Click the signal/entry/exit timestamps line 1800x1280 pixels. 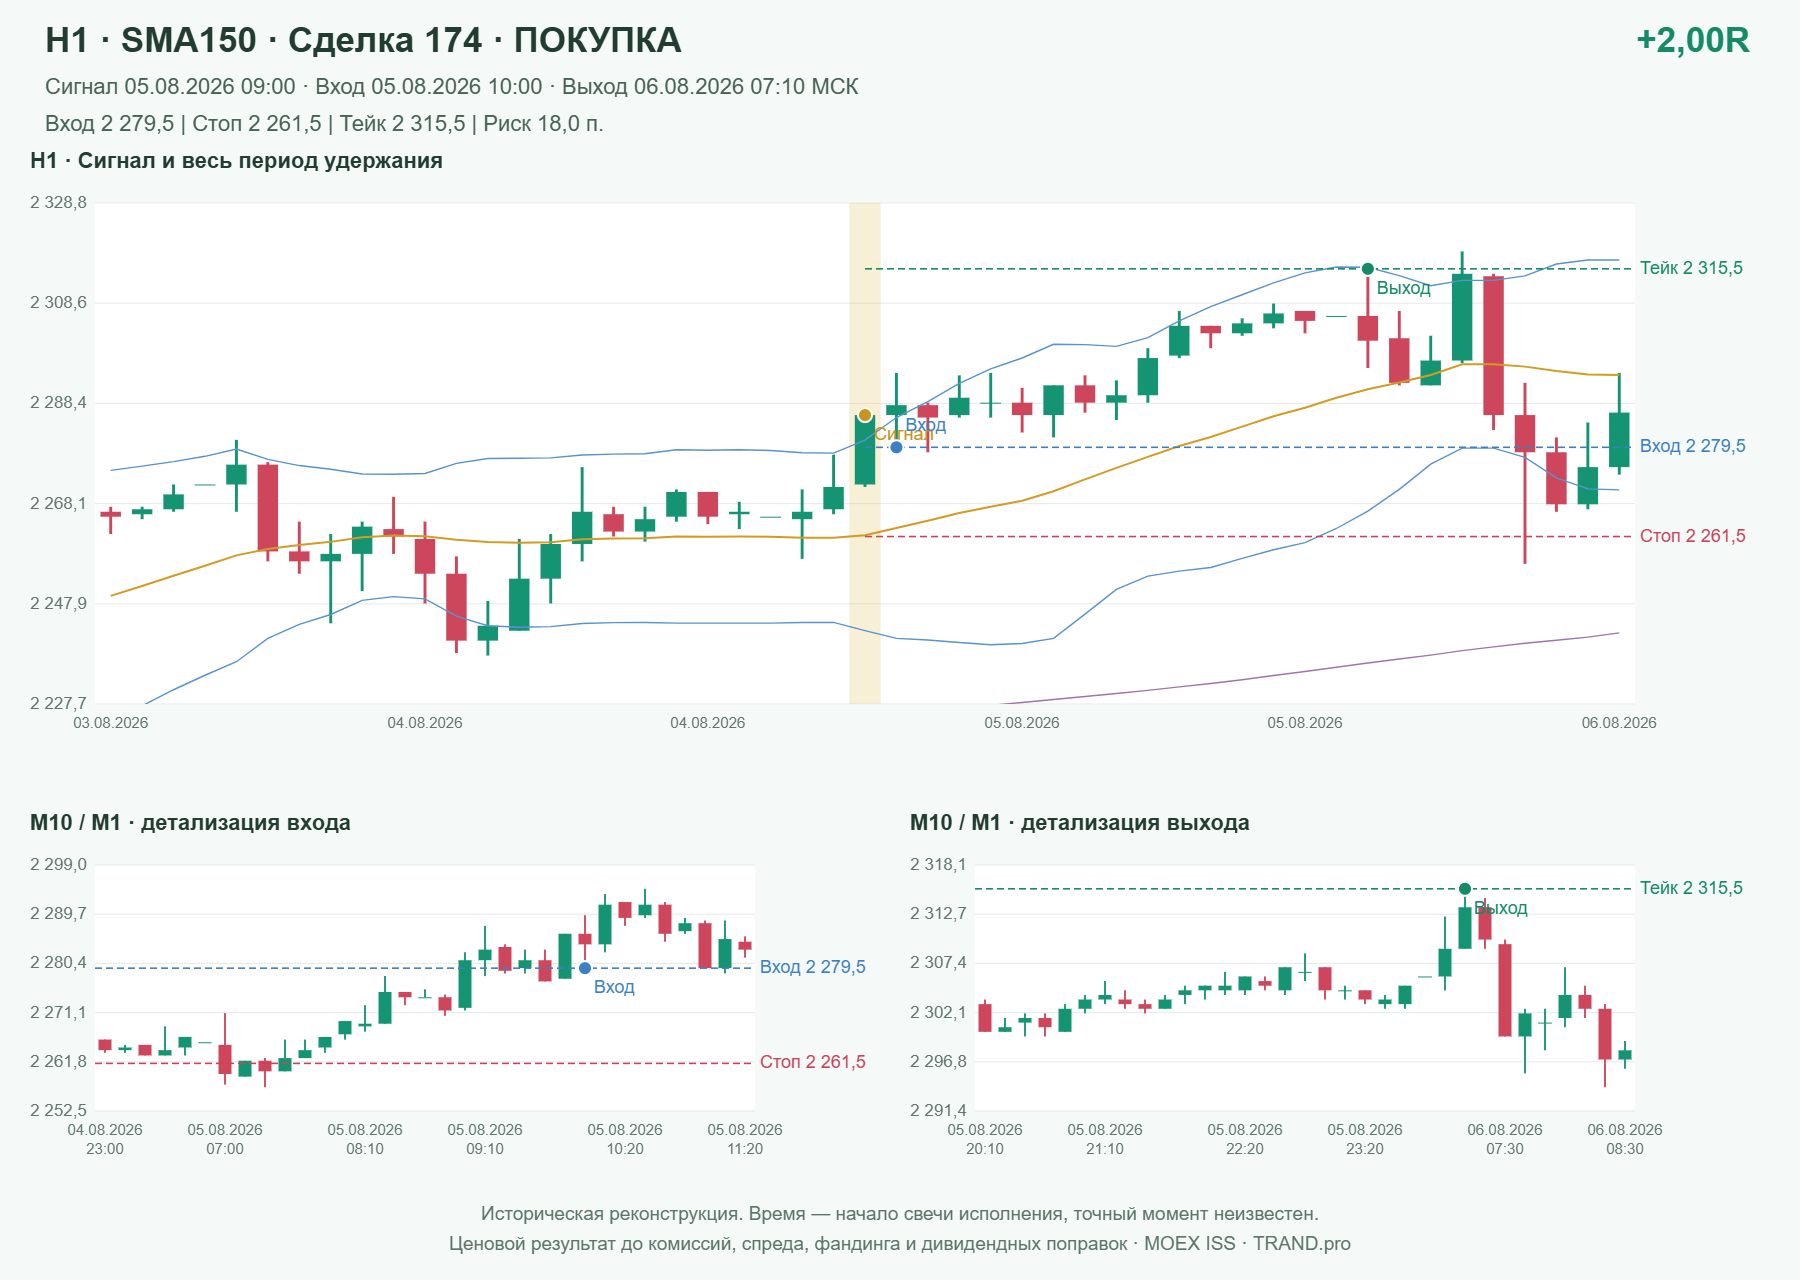click(451, 87)
